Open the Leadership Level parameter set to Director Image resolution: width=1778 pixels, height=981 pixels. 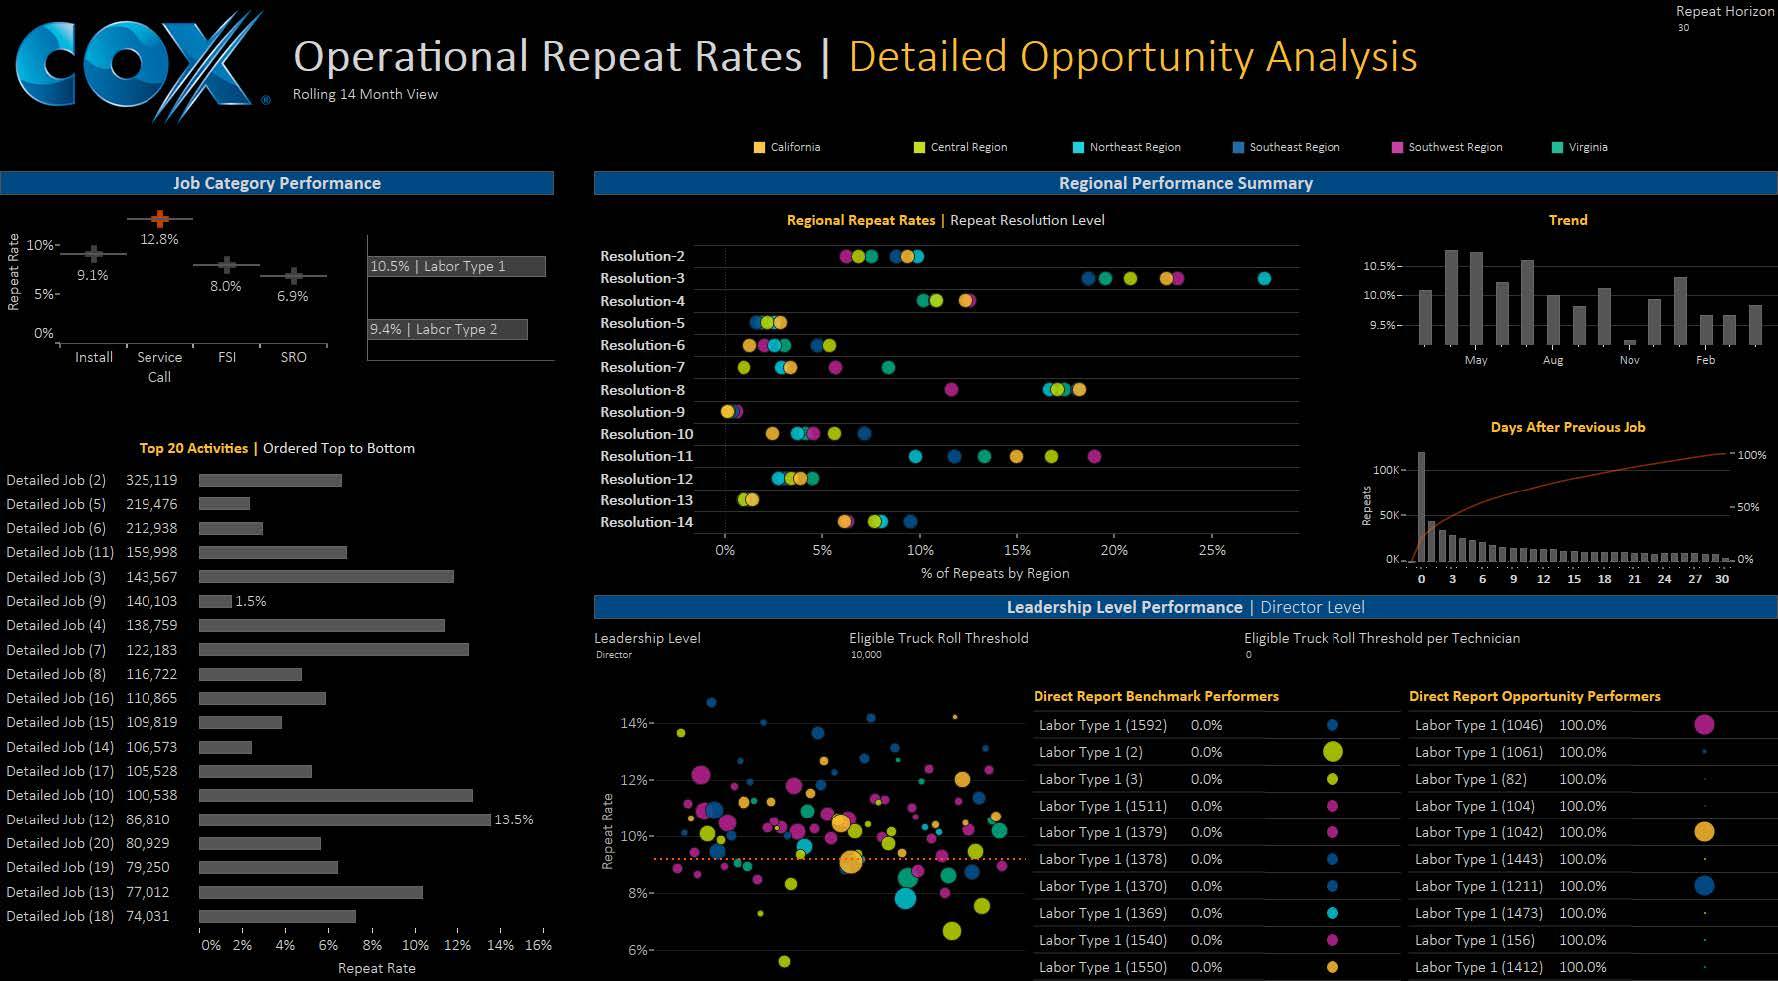tap(614, 655)
